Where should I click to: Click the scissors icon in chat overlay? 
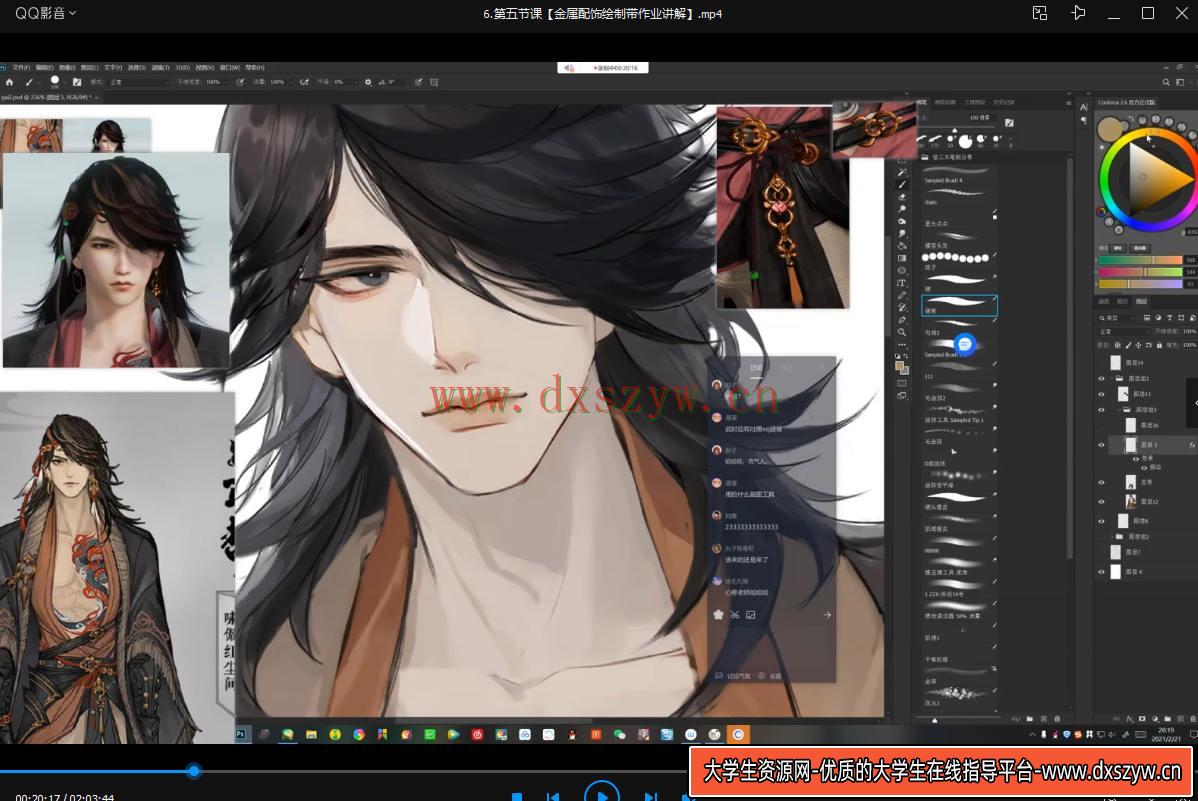[735, 615]
